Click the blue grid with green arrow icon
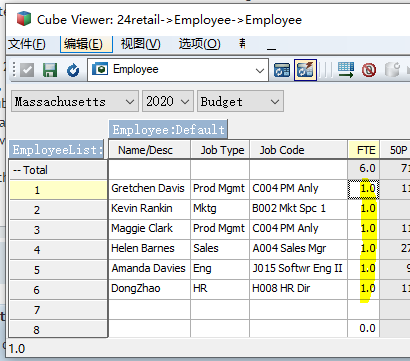This screenshot has height=361, width=410. pyautogui.click(x=345, y=70)
